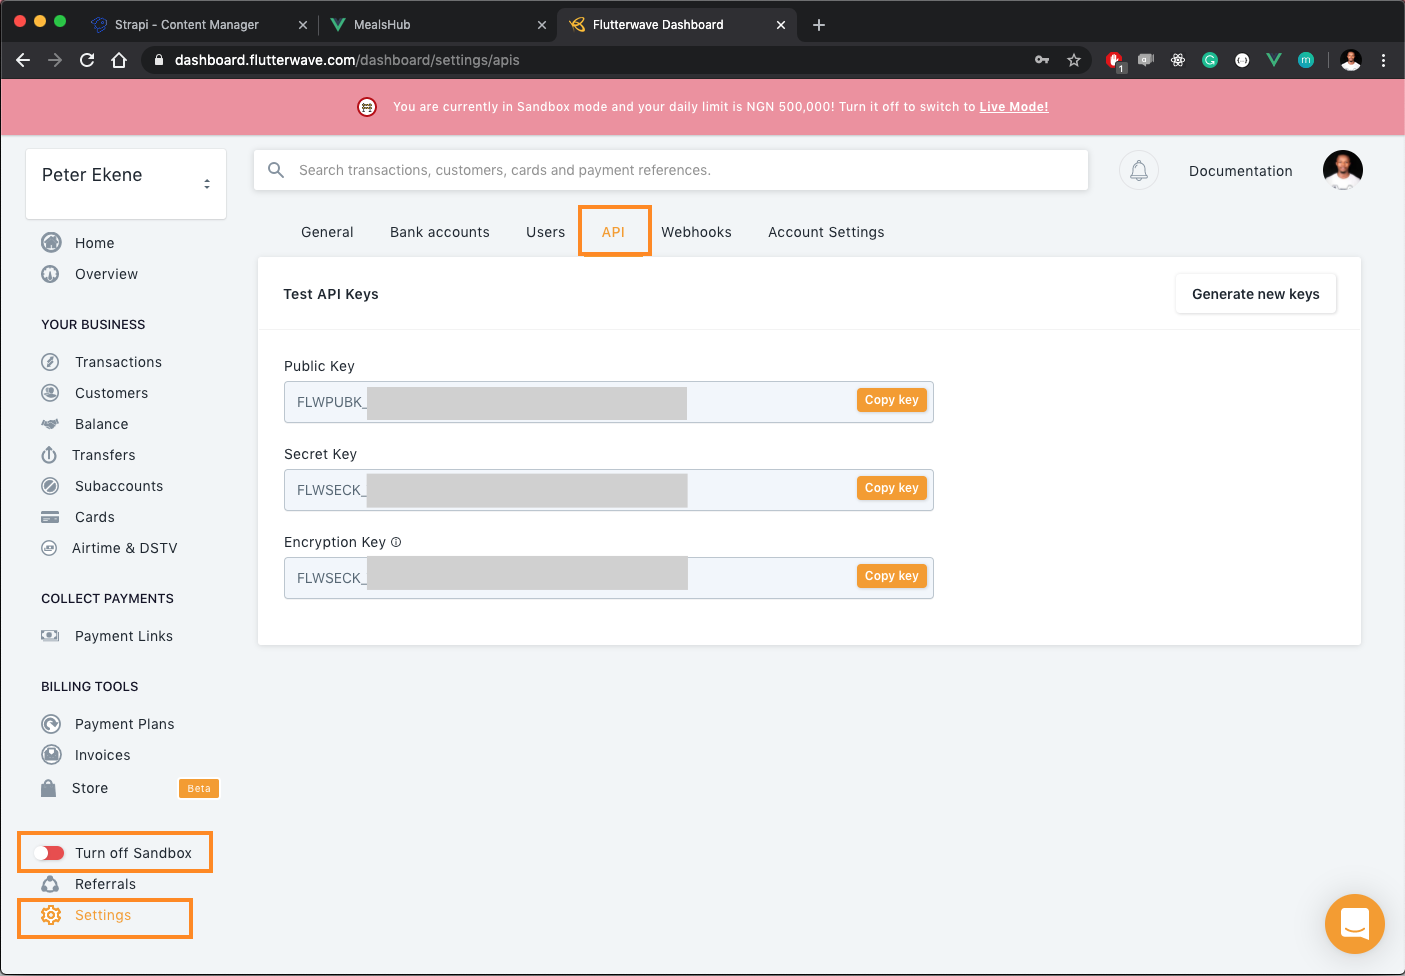This screenshot has height=976, width=1405.
Task: Open the Bank accounts tab
Action: coord(439,231)
